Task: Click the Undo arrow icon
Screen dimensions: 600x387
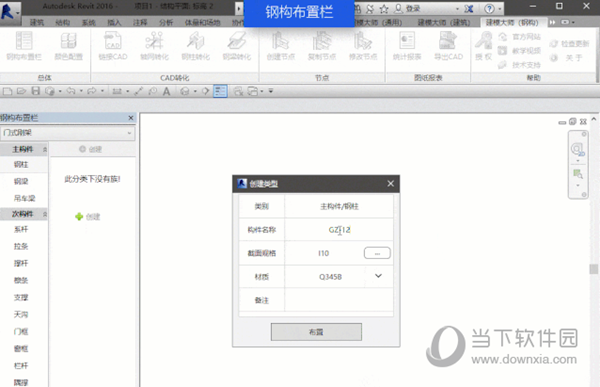Action: click(x=71, y=91)
